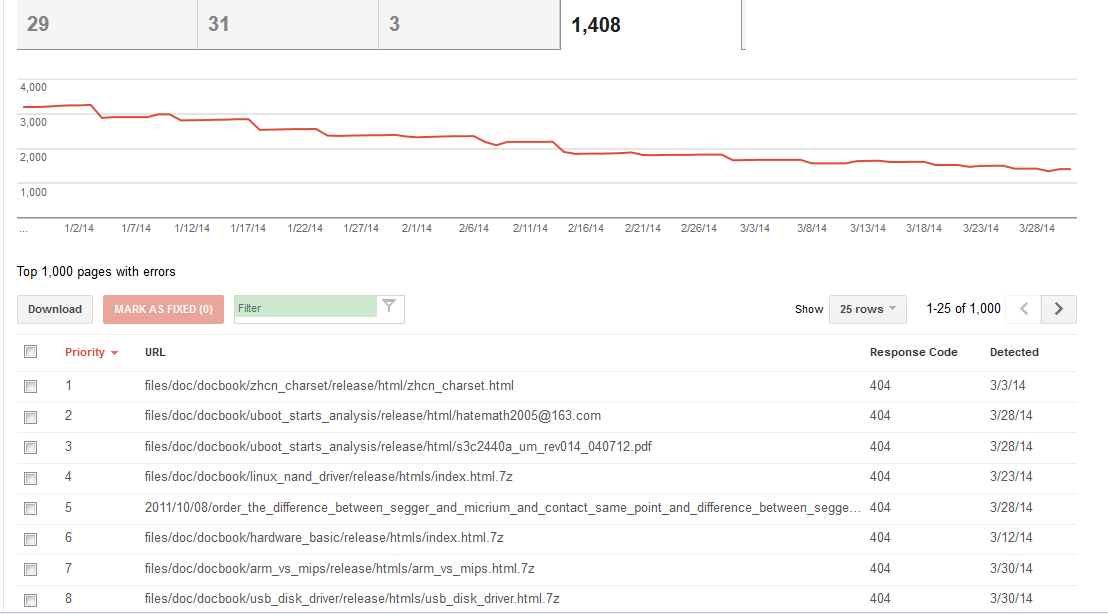Check the box for zhcn_charset.html row
The height and width of the screenshot is (614, 1108).
point(30,386)
